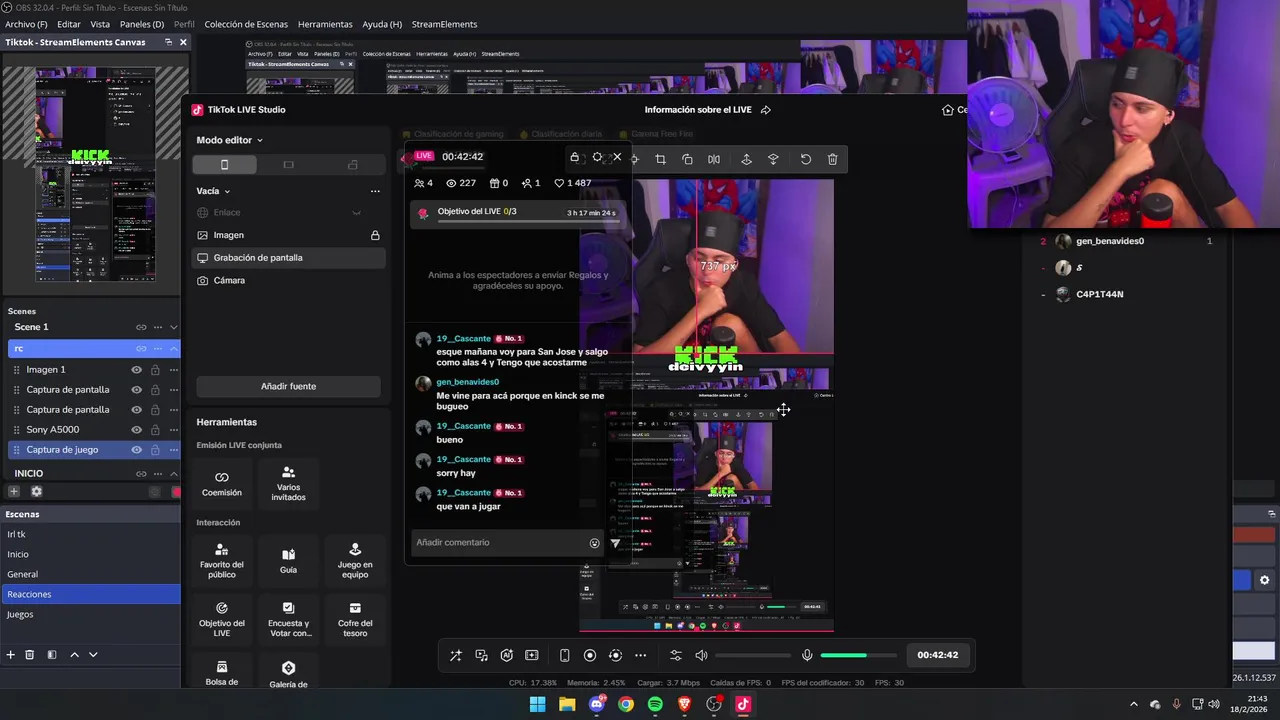Click the Añadir comentario input field
1280x720 pixels.
(x=500, y=543)
